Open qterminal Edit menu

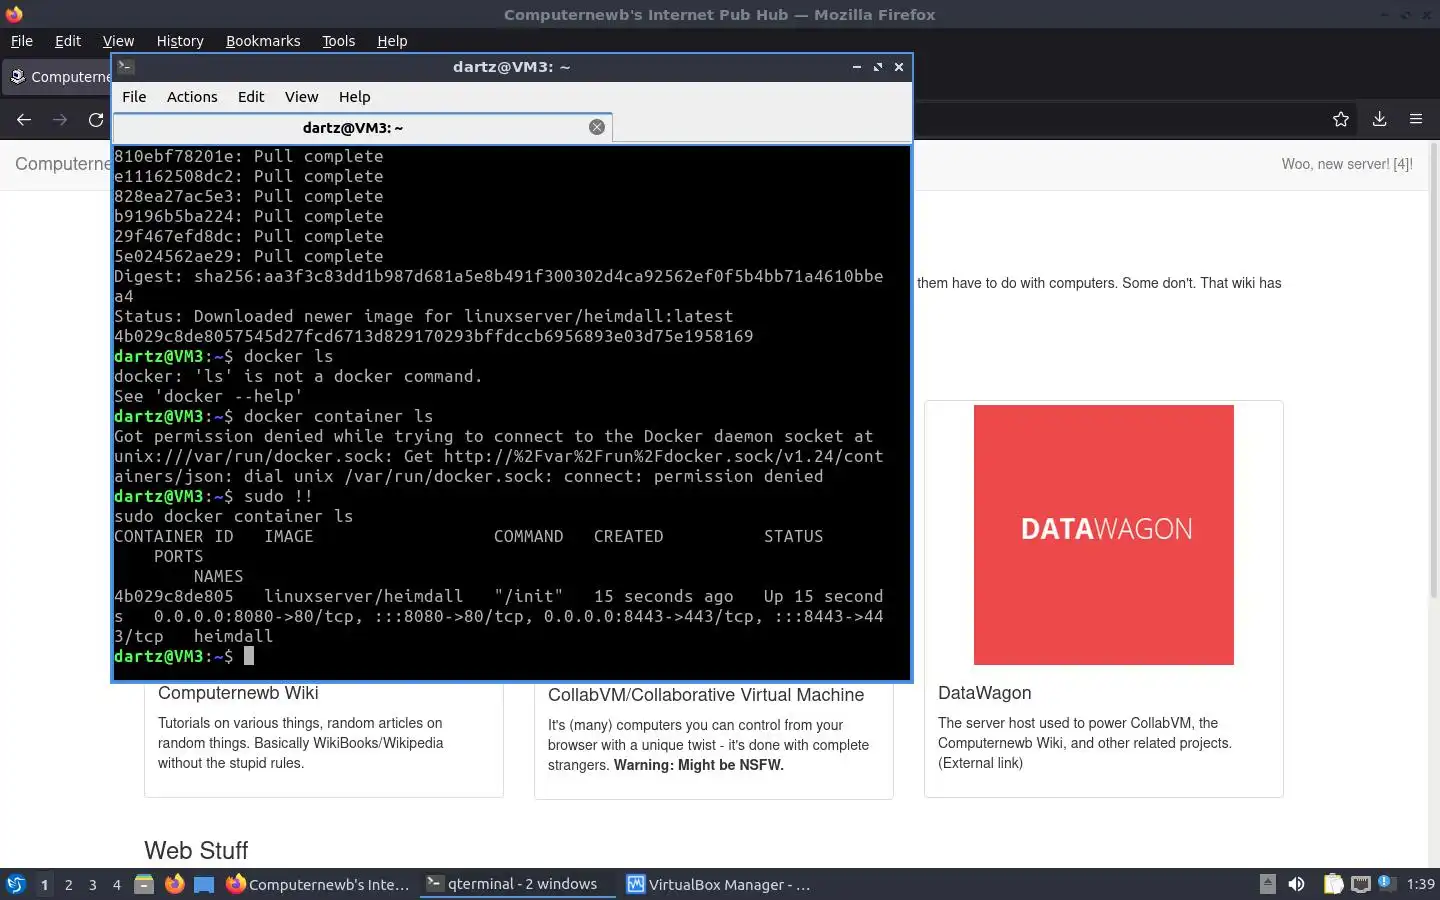coord(251,97)
